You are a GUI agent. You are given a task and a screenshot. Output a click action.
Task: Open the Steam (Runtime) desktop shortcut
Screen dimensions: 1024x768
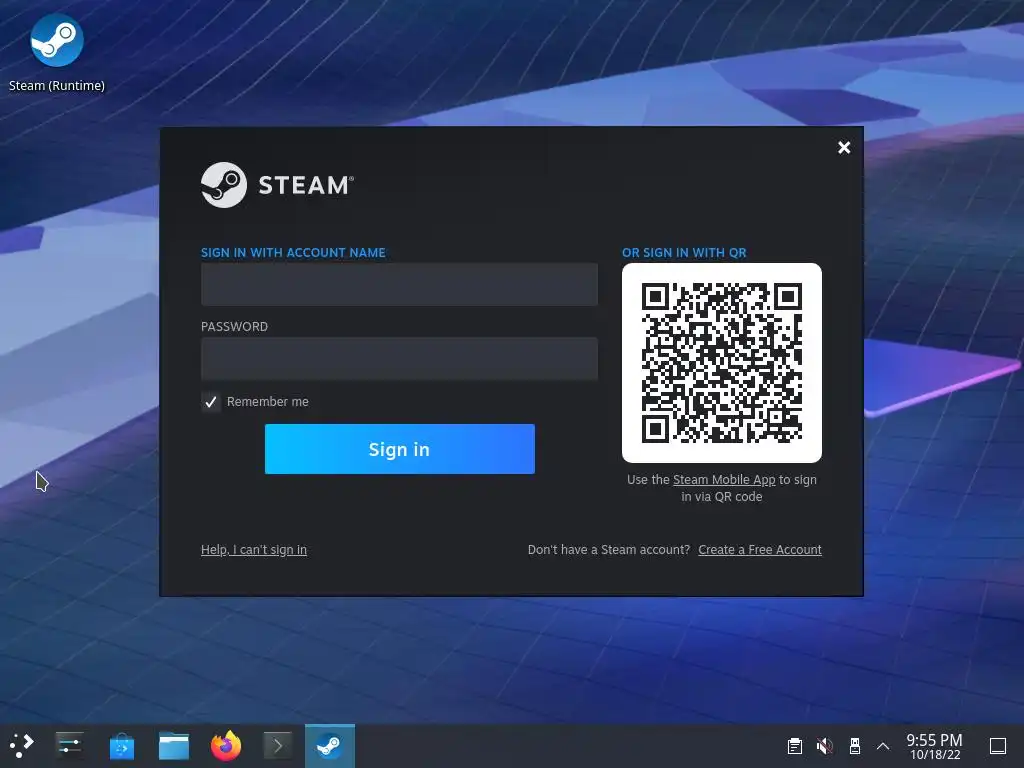pos(57,52)
